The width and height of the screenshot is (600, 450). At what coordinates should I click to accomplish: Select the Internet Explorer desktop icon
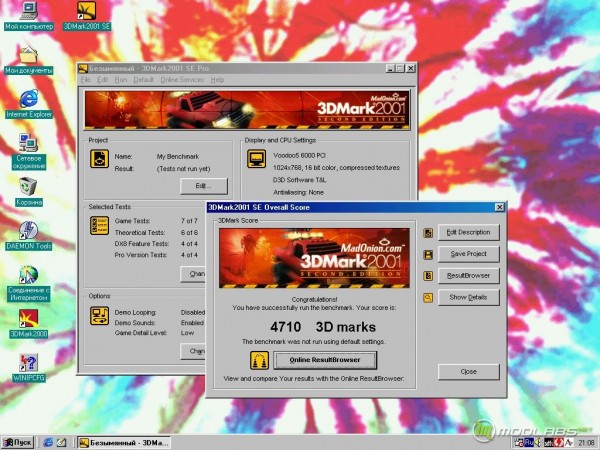click(29, 104)
